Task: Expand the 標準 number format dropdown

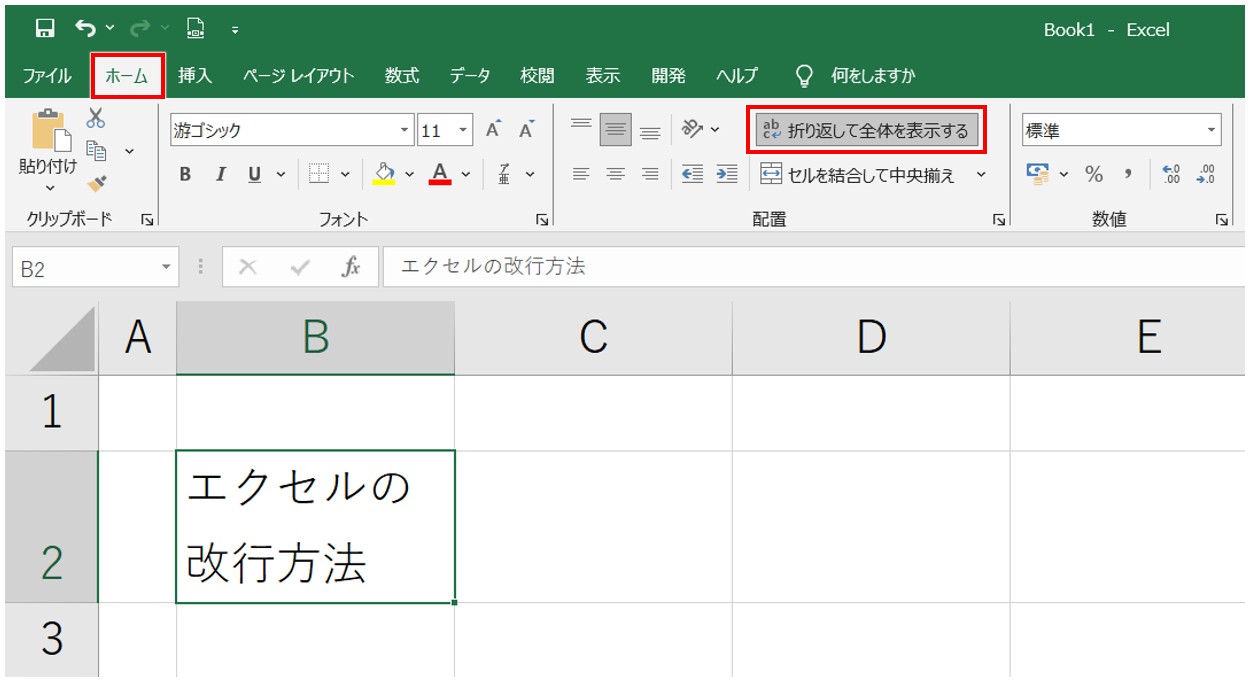Action: tap(1211, 131)
